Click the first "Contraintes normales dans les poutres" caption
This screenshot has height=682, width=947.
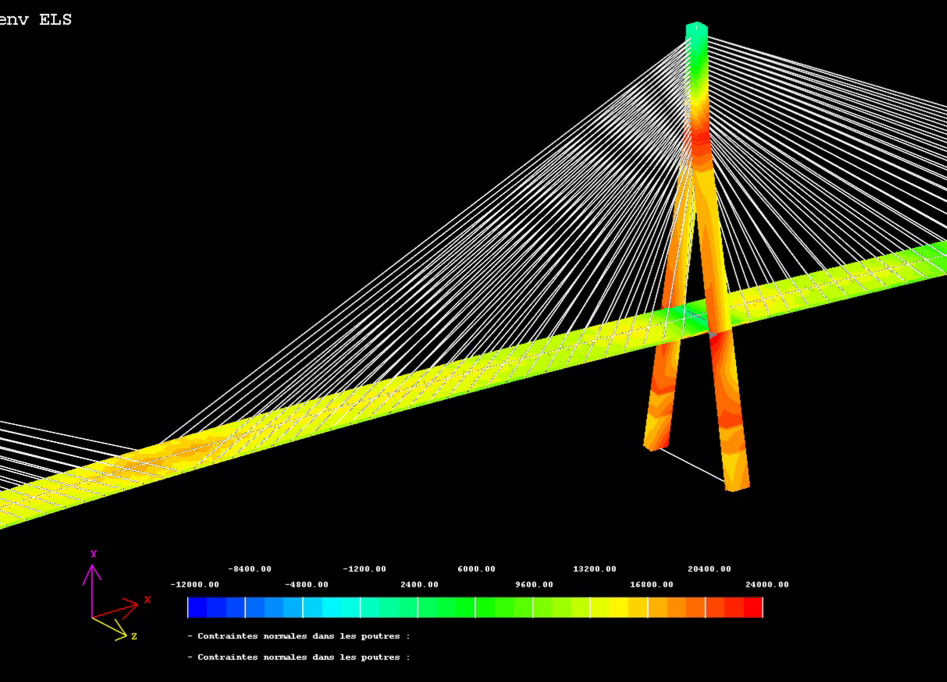tap(299, 636)
